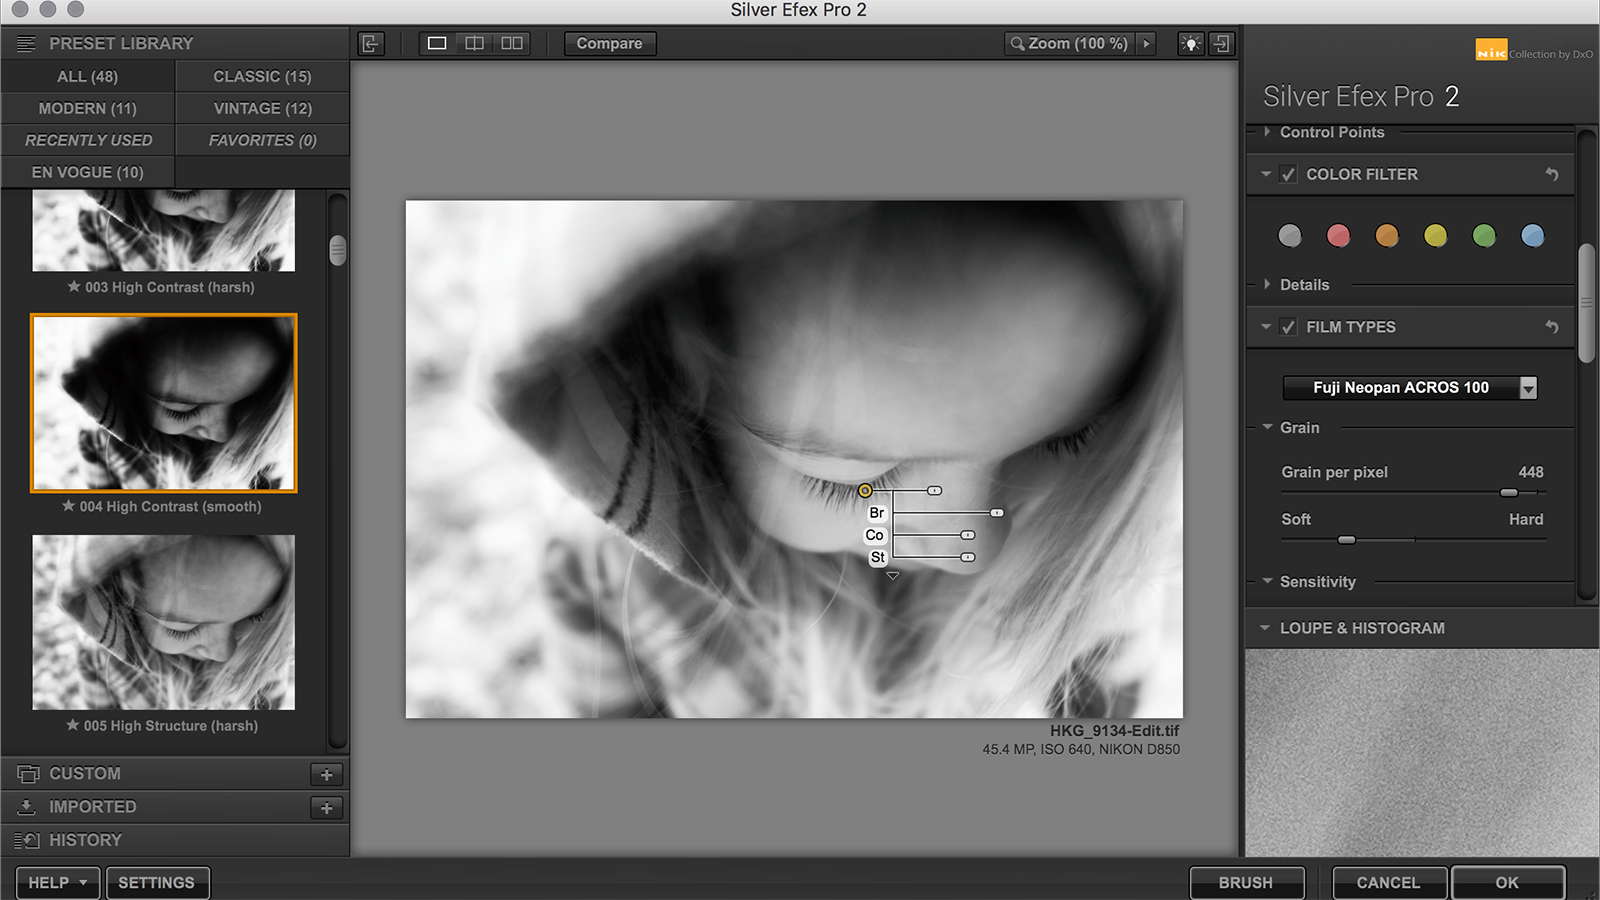
Task: Click the Cancel button
Action: (x=1388, y=883)
